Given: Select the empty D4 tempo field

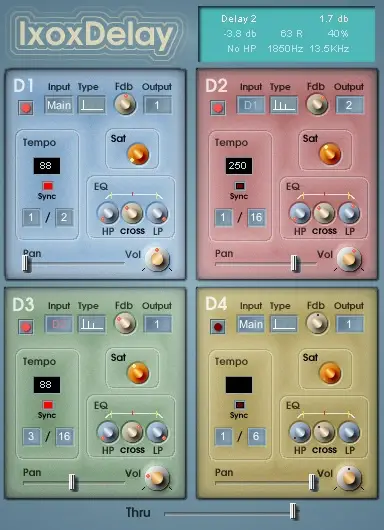Looking at the screenshot, I should 239,385.
